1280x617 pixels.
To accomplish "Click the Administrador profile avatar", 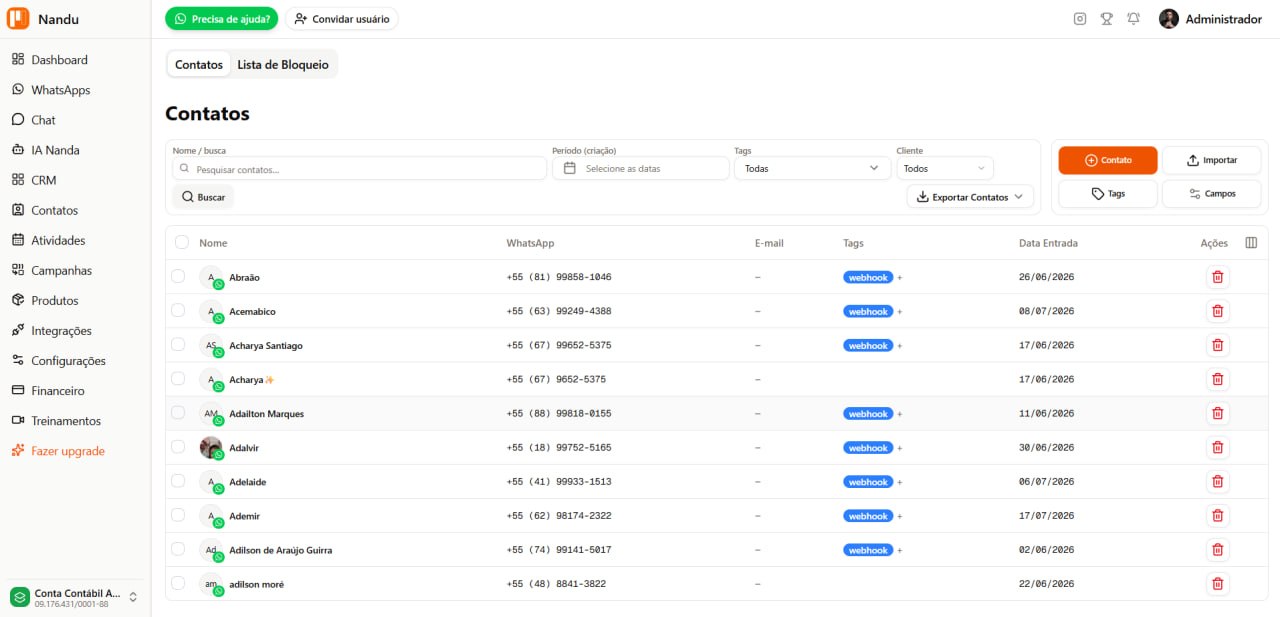I will tap(1169, 19).
